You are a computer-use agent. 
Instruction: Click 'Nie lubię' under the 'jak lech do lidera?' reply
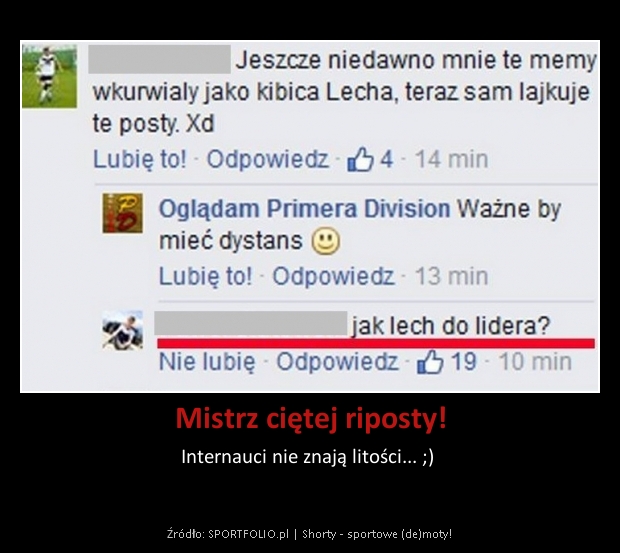(207, 362)
